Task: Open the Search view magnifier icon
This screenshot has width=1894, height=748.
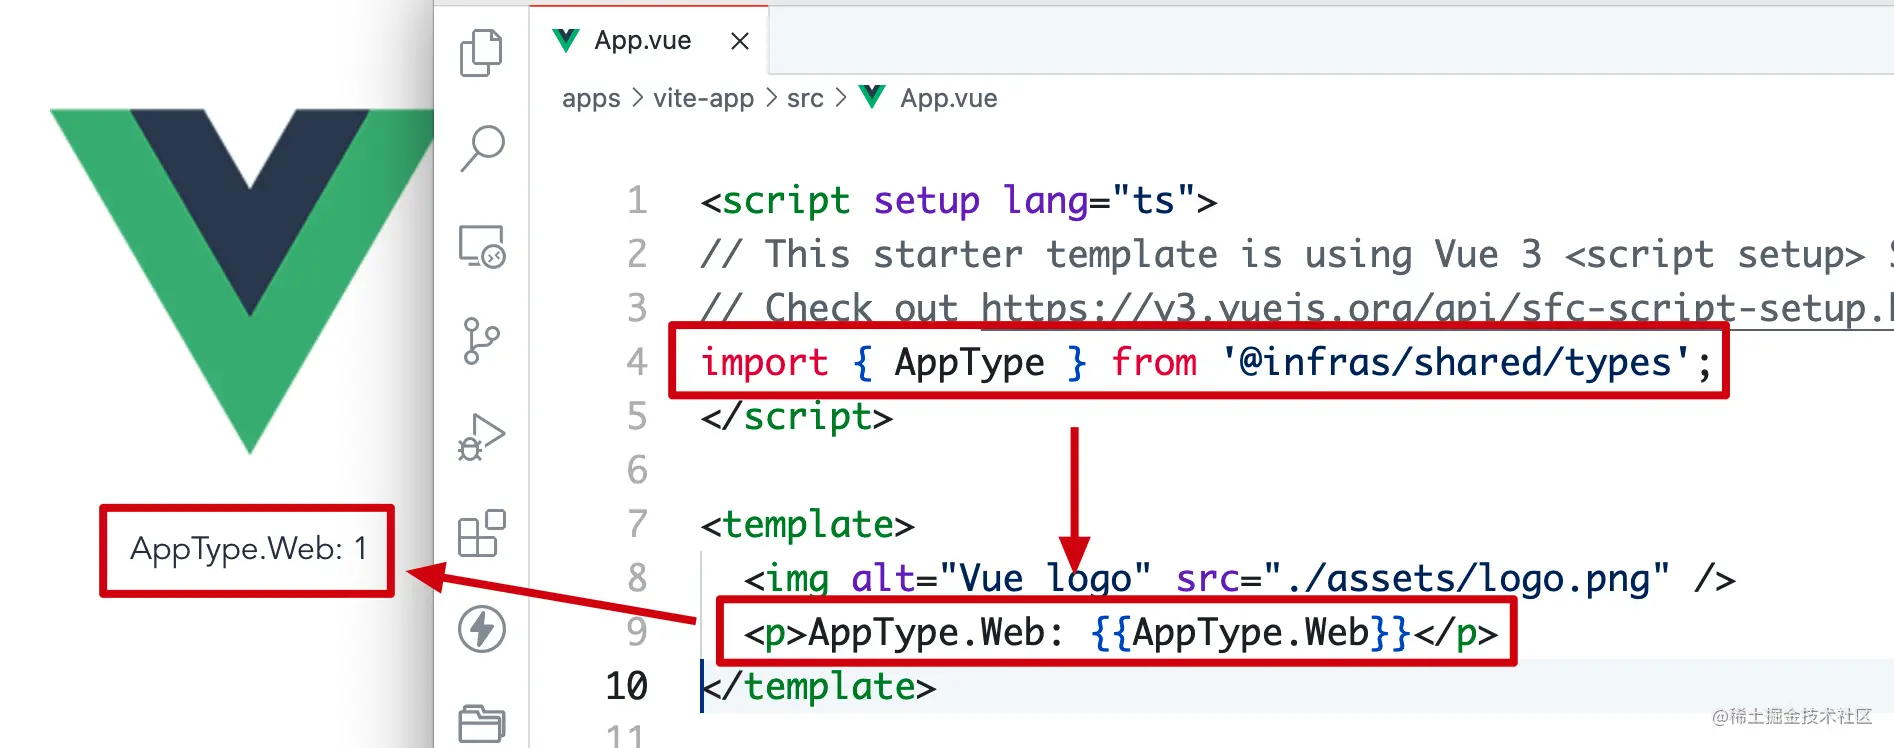Action: tap(481, 148)
